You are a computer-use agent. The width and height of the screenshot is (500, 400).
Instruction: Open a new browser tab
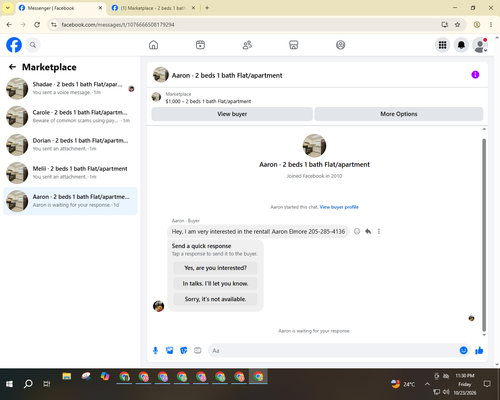207,8
